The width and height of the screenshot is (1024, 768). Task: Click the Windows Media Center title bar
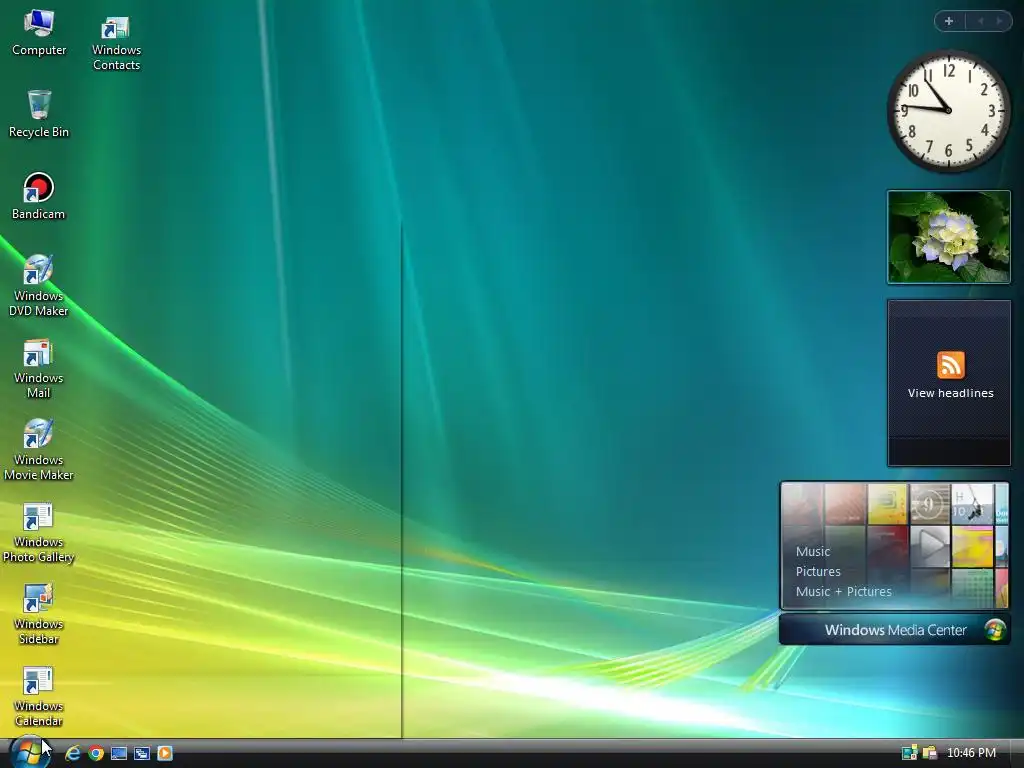[x=895, y=630]
